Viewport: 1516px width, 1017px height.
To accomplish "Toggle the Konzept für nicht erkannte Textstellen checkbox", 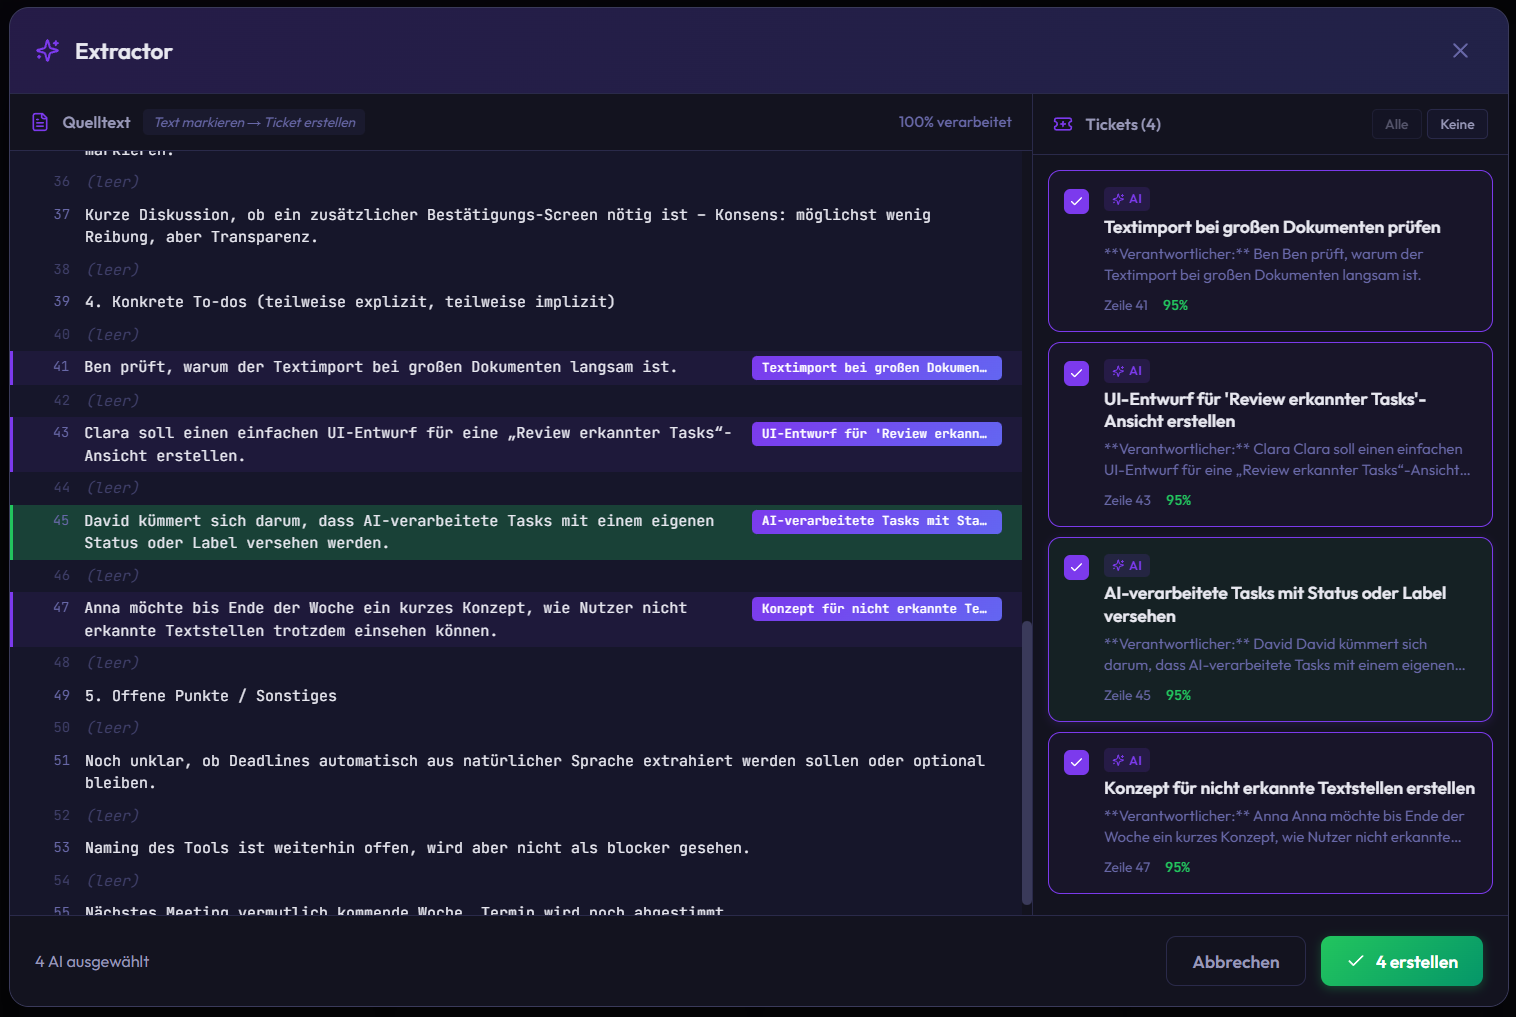I will tap(1076, 762).
